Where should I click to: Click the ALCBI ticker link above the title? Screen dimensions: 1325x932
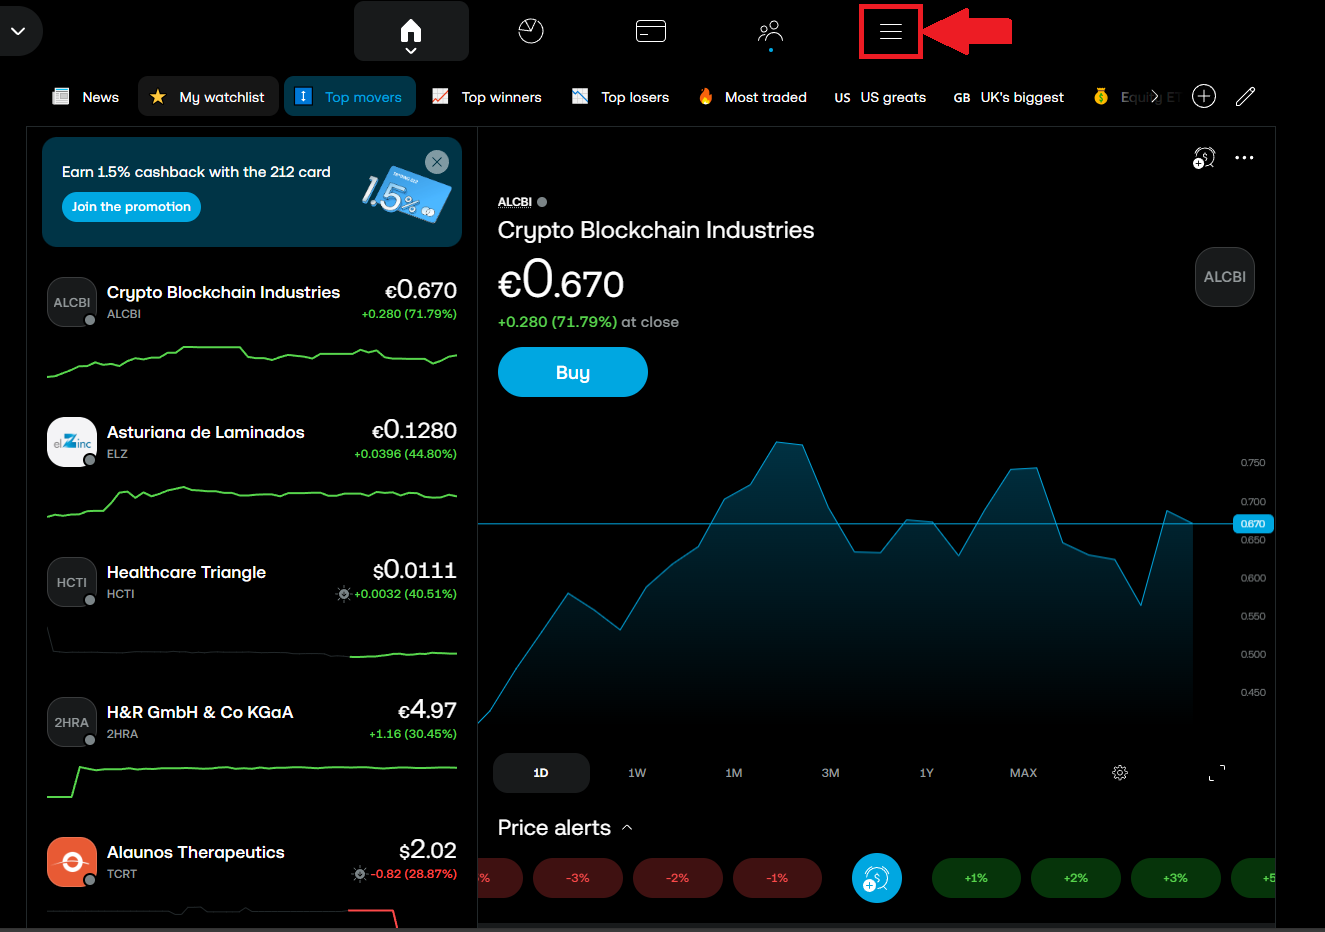515,202
